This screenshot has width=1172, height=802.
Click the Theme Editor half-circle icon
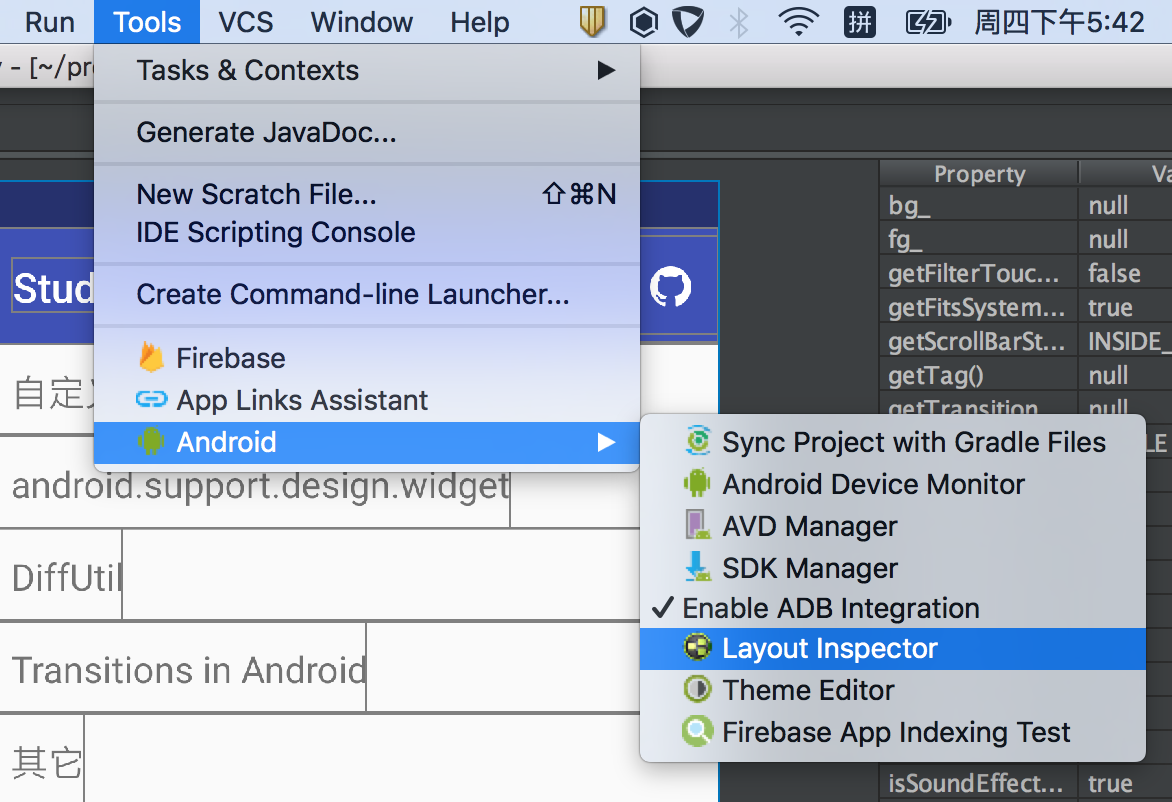[x=698, y=689]
